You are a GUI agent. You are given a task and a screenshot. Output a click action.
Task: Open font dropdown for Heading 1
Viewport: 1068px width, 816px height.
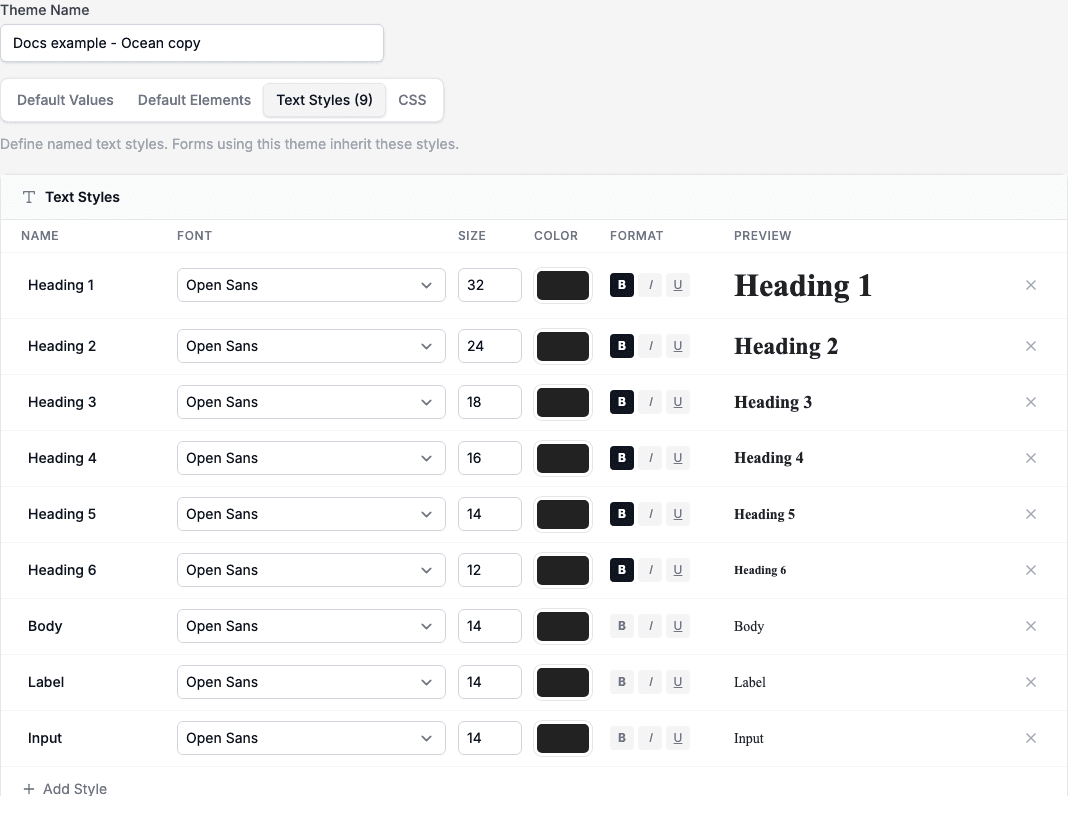pos(311,285)
